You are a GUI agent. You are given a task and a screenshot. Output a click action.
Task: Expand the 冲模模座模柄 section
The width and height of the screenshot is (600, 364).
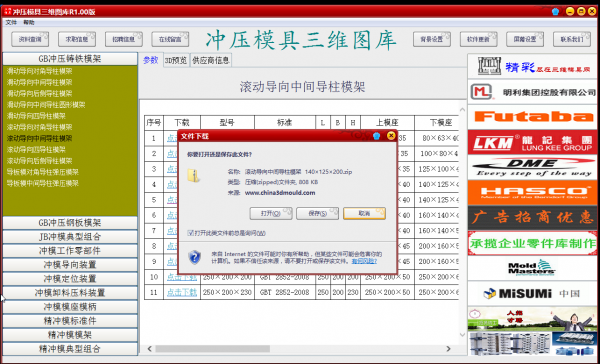tap(70, 307)
